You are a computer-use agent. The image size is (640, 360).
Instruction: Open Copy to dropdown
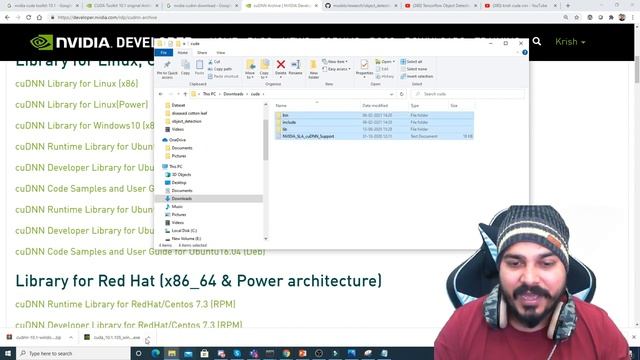click(264, 69)
